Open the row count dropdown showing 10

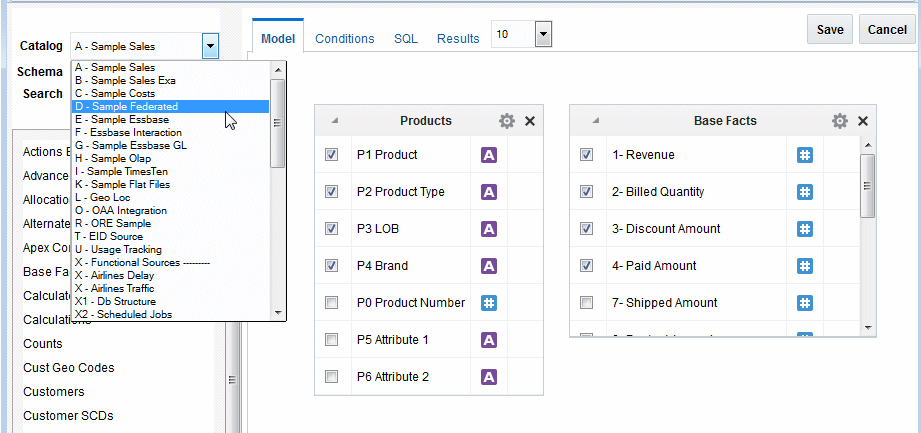pyautogui.click(x=543, y=35)
